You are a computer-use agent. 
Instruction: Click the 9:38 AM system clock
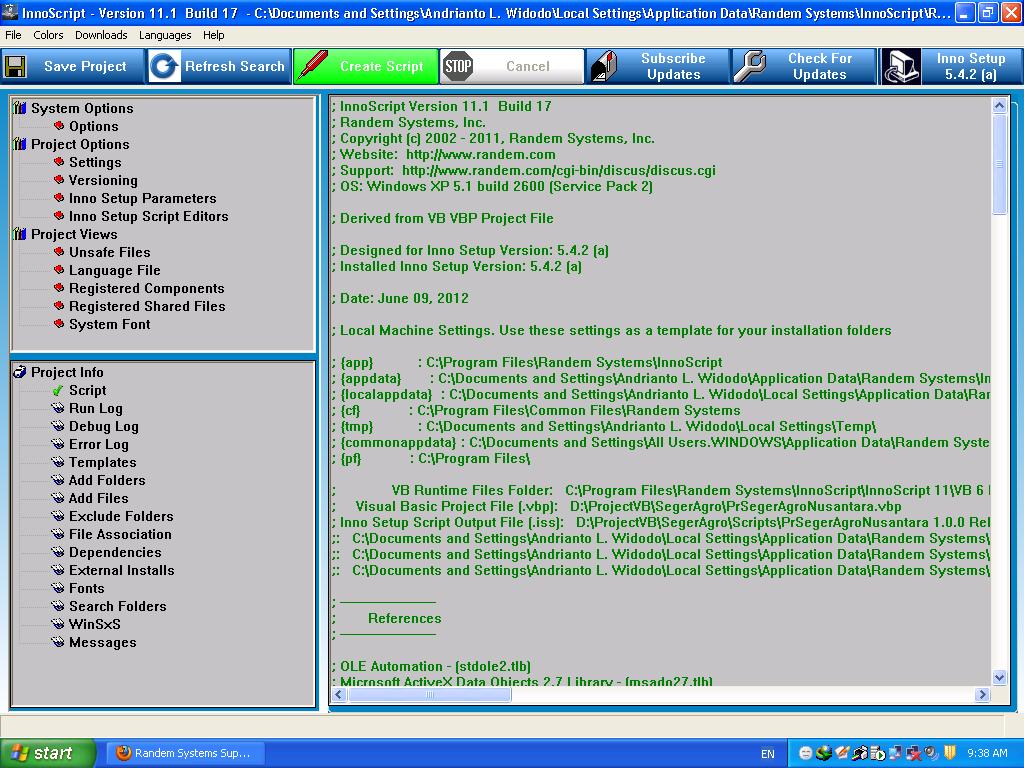click(987, 754)
